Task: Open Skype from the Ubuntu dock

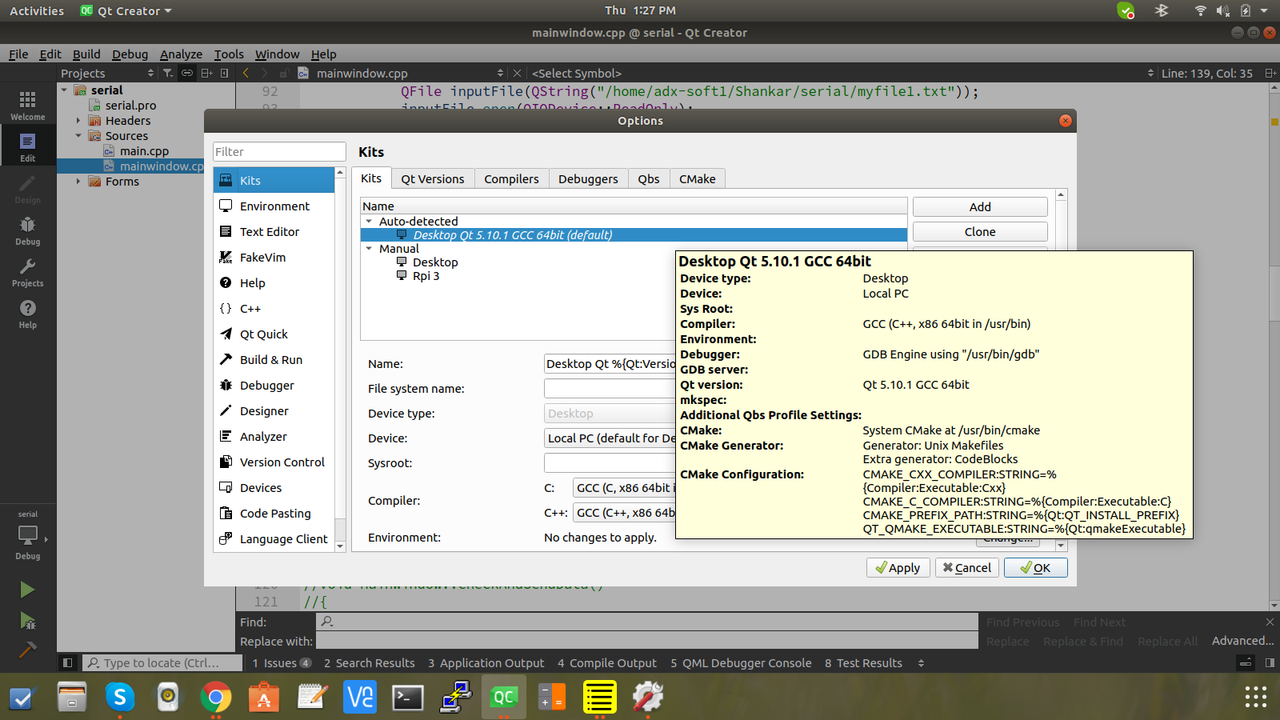Action: coord(120,697)
